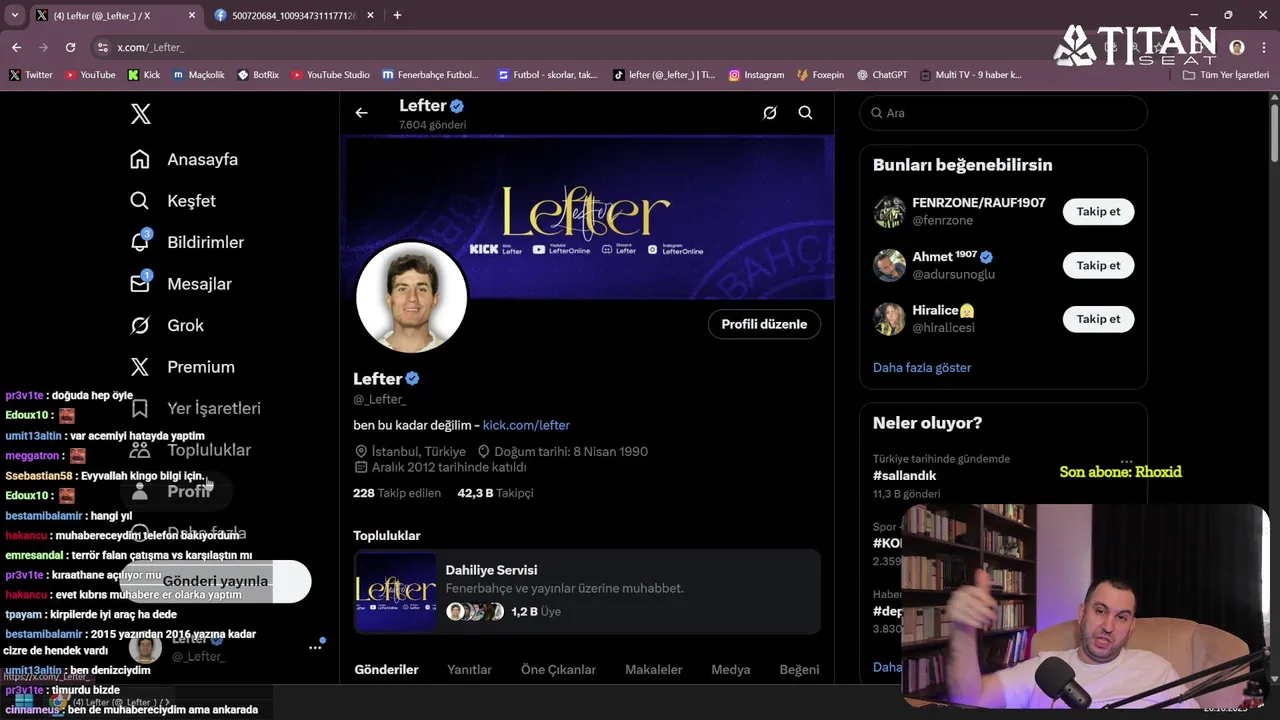
Task: Open the Multi TV bookmark
Action: coord(971,75)
